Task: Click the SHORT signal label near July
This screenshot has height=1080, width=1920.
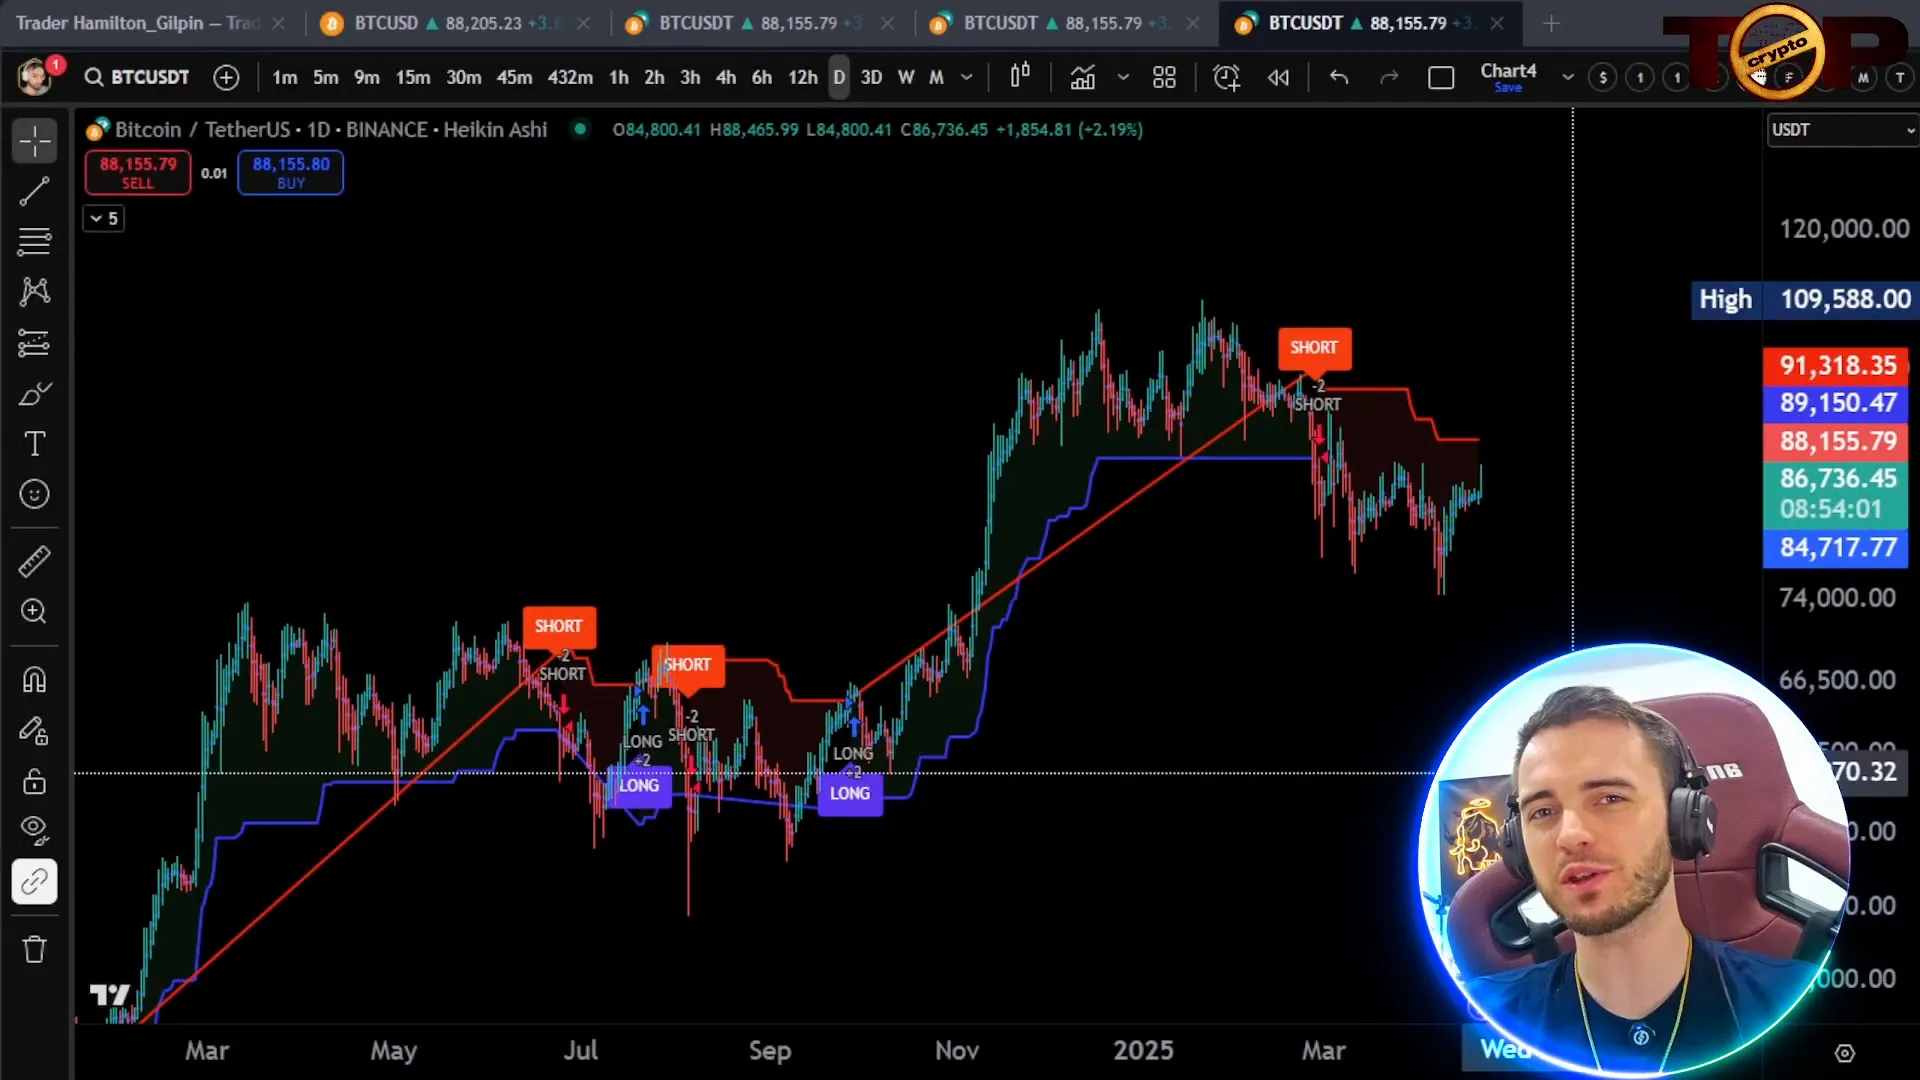Action: tap(558, 627)
